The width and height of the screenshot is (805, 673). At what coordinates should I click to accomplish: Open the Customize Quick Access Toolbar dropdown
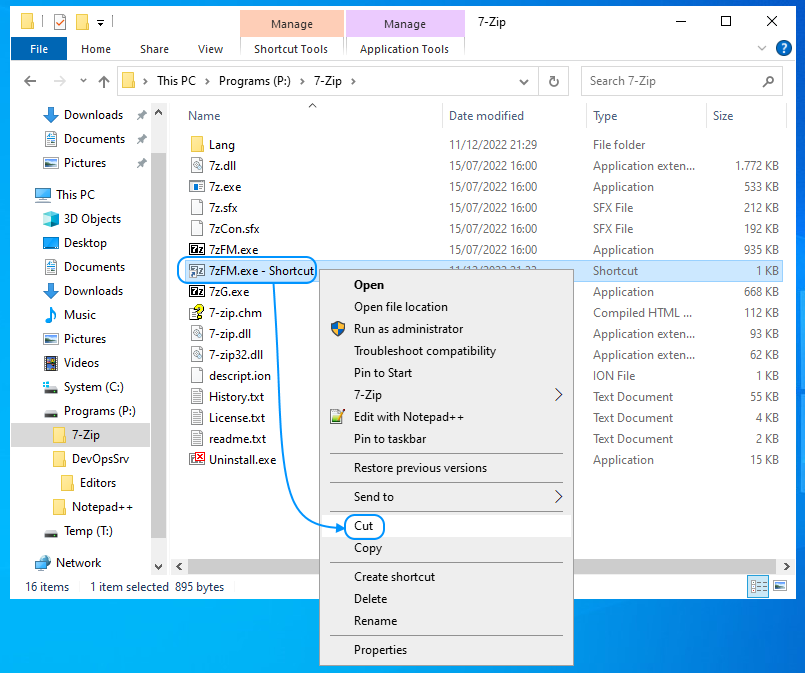pyautogui.click(x=101, y=23)
